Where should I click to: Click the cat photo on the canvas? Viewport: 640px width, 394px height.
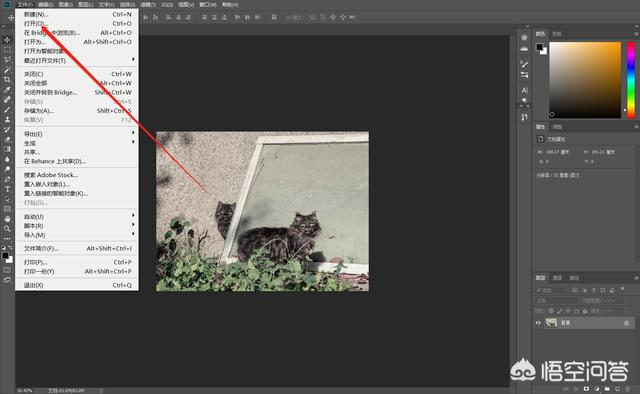tap(262, 211)
